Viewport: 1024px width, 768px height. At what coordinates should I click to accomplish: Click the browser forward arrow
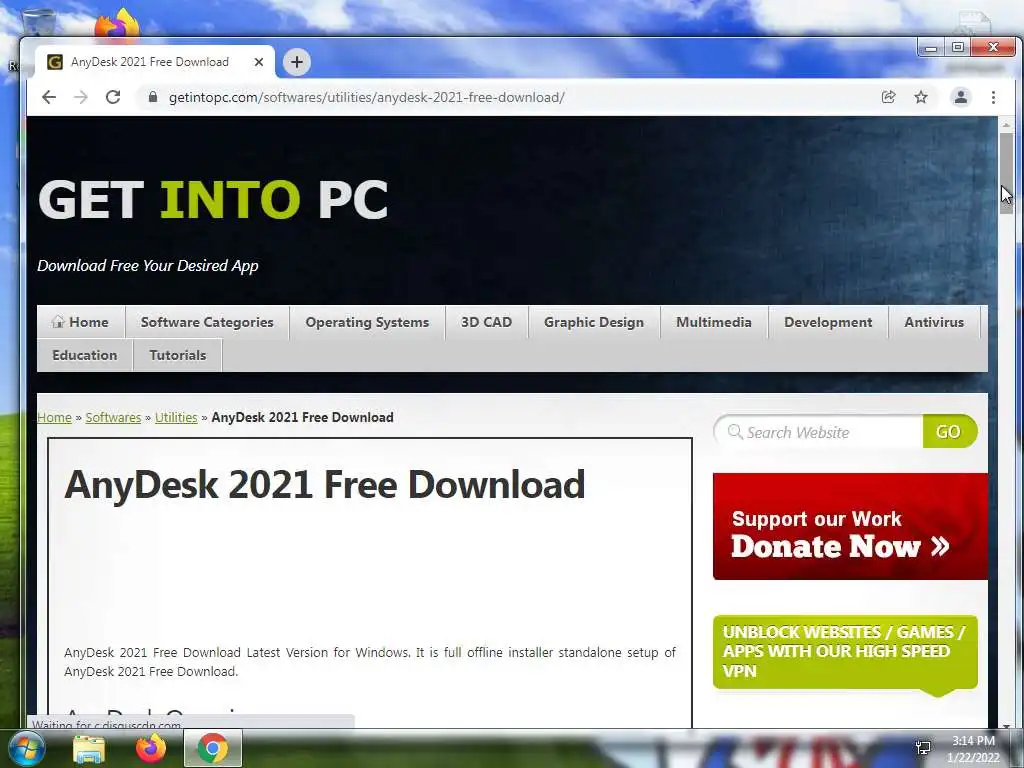coord(81,97)
